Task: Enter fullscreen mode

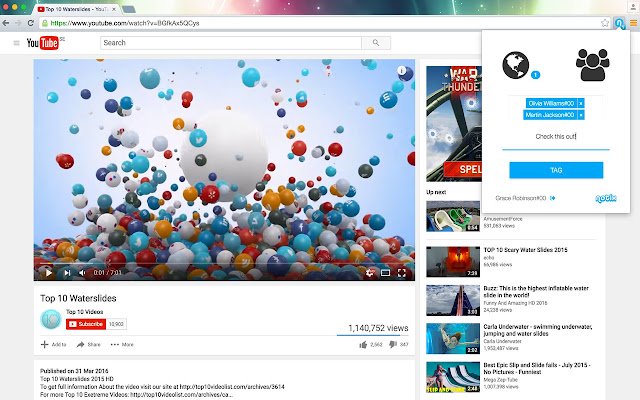Action: click(x=402, y=273)
